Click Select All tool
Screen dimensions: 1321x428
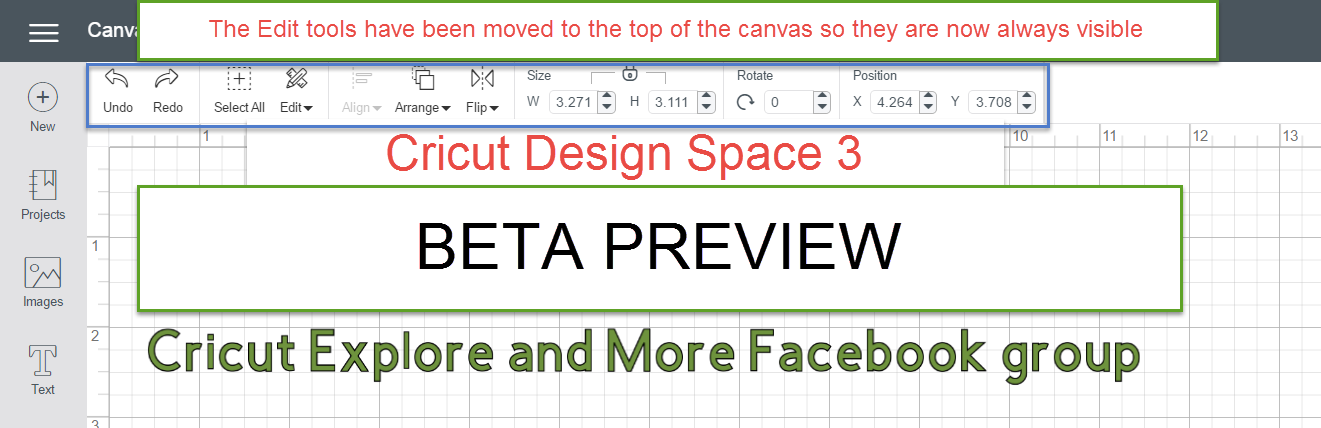pos(239,90)
